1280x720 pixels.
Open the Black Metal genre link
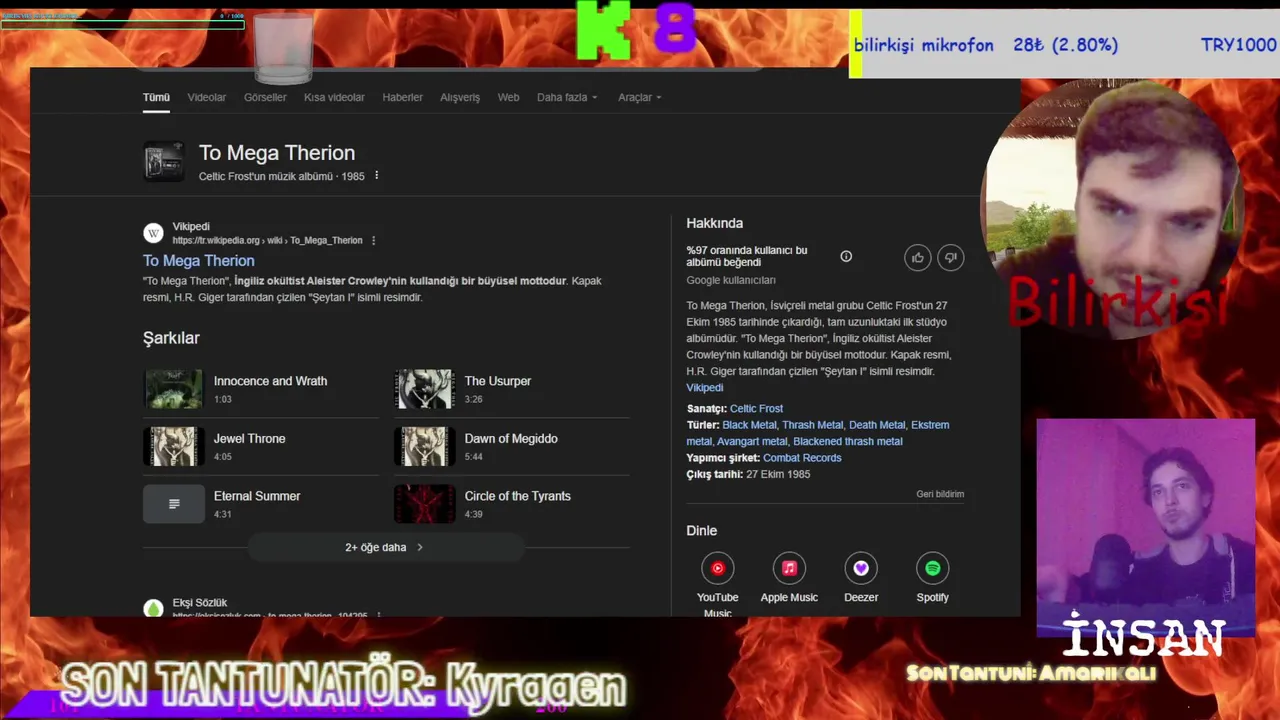coord(749,425)
